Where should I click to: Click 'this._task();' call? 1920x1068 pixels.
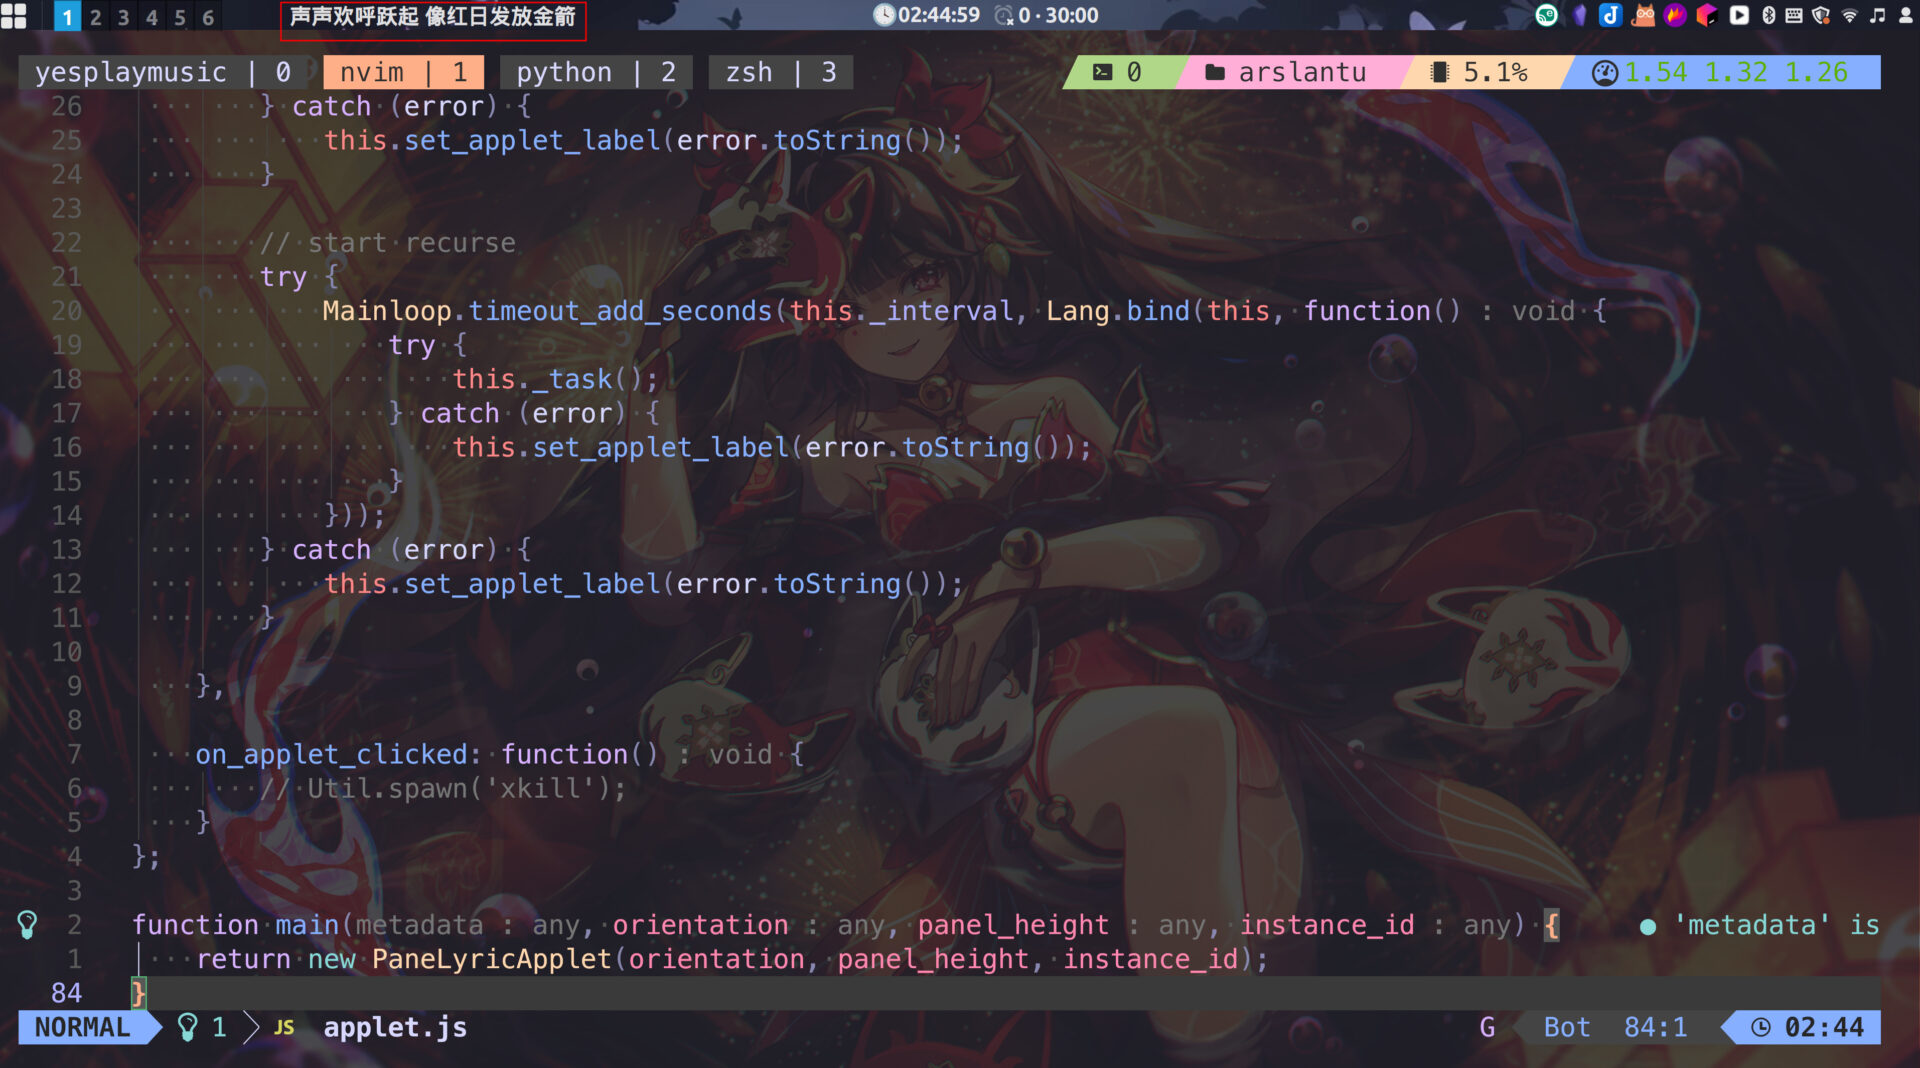click(x=555, y=379)
